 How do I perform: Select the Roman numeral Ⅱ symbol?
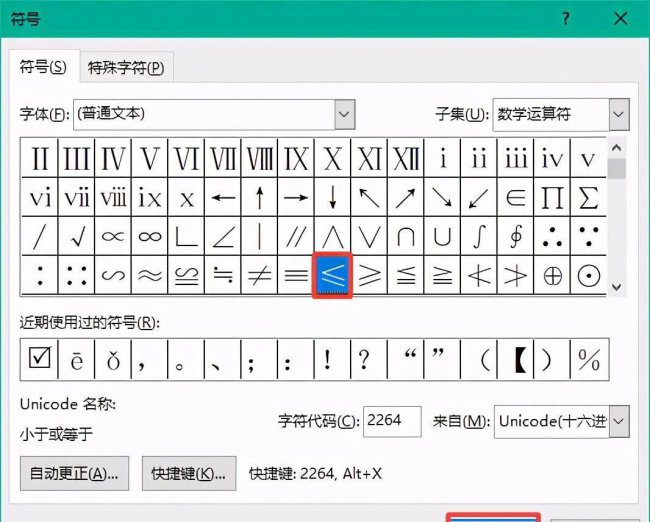pos(40,158)
